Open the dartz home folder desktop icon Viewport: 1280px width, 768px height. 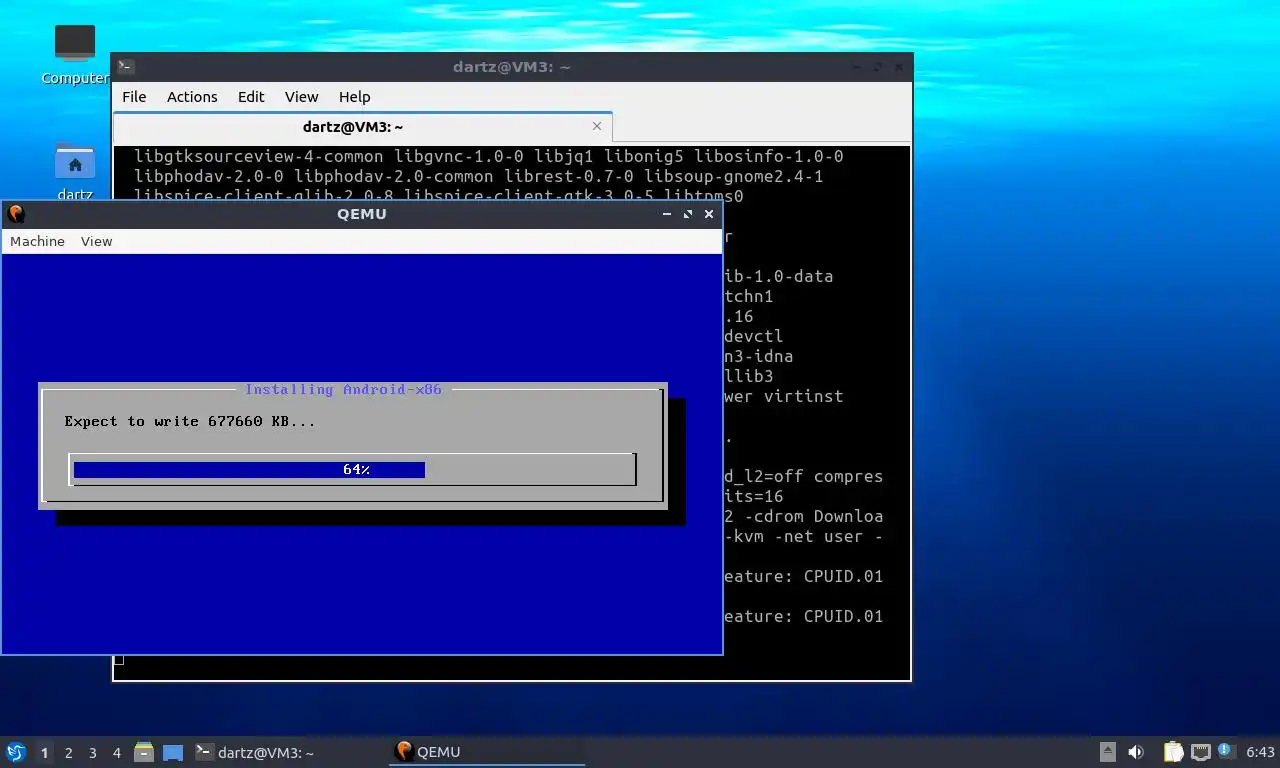coord(74,172)
